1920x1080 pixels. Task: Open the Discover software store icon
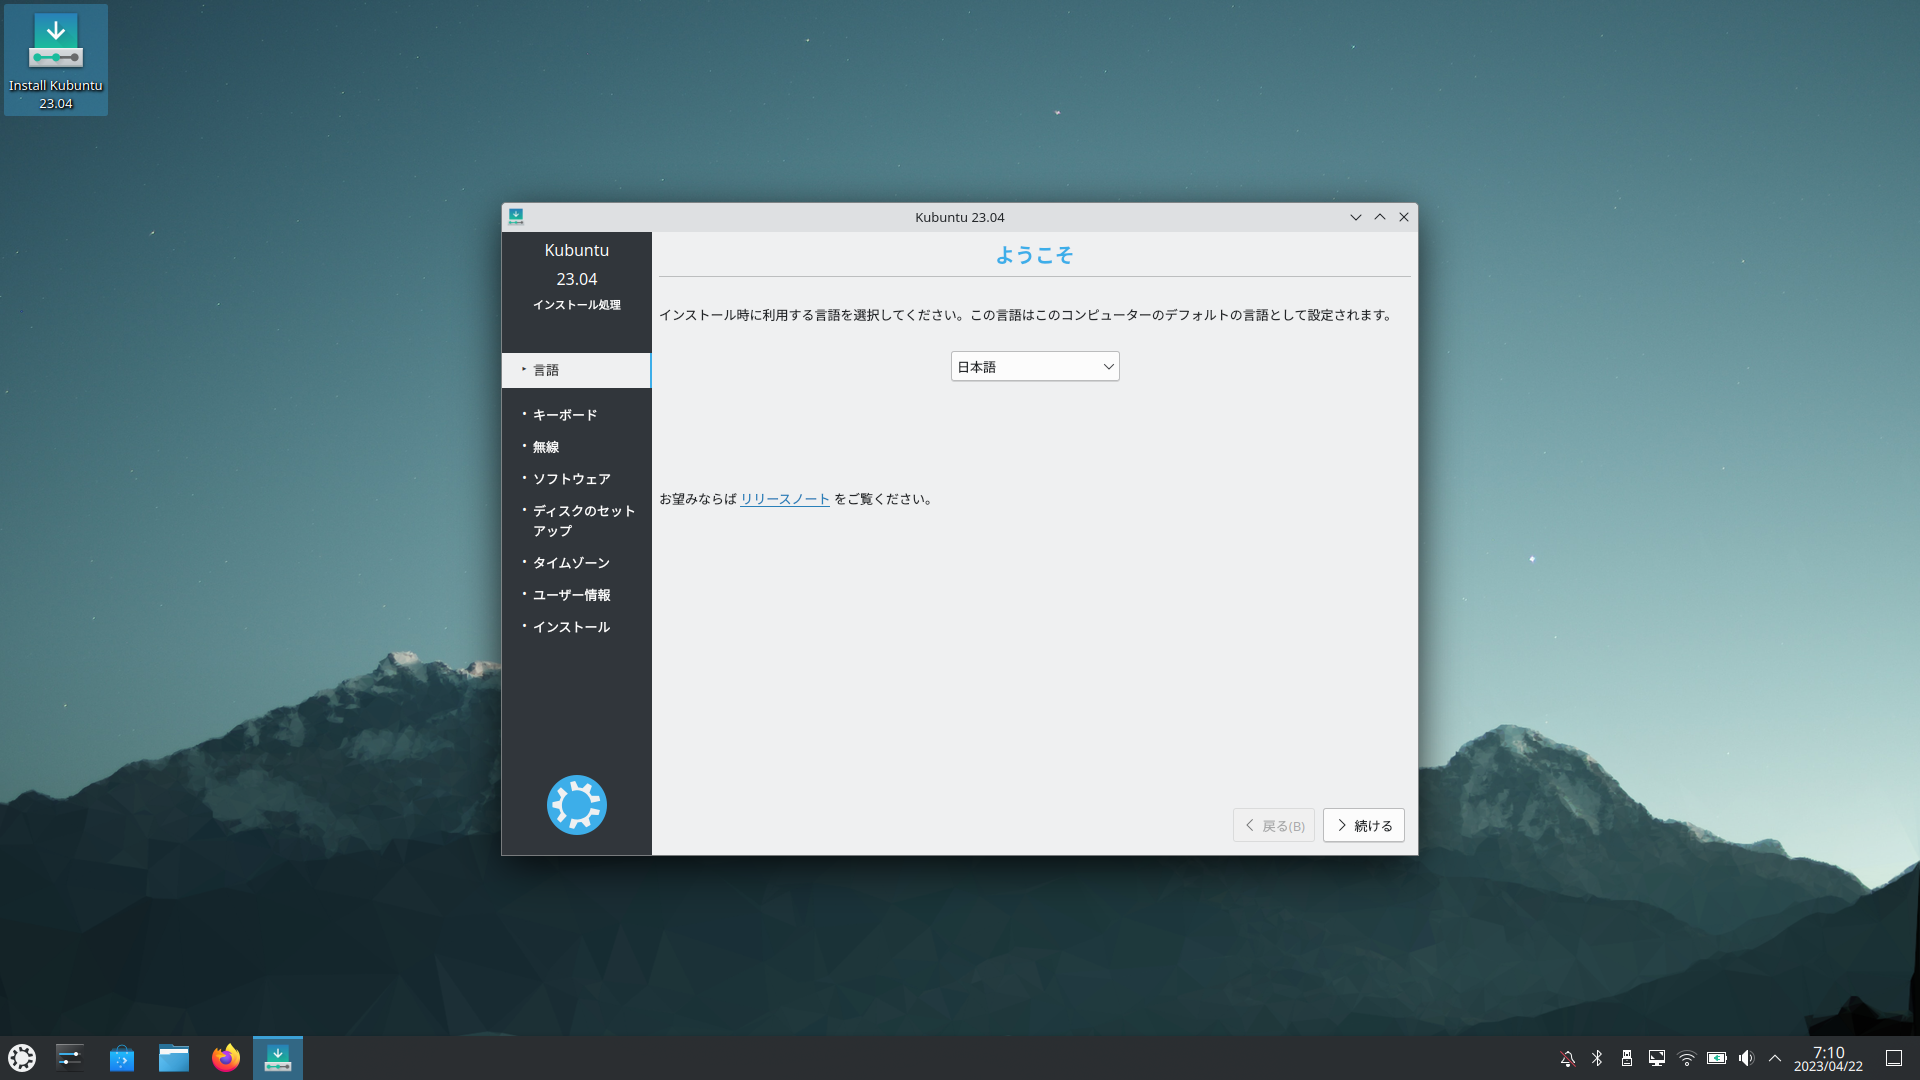[x=122, y=1057]
